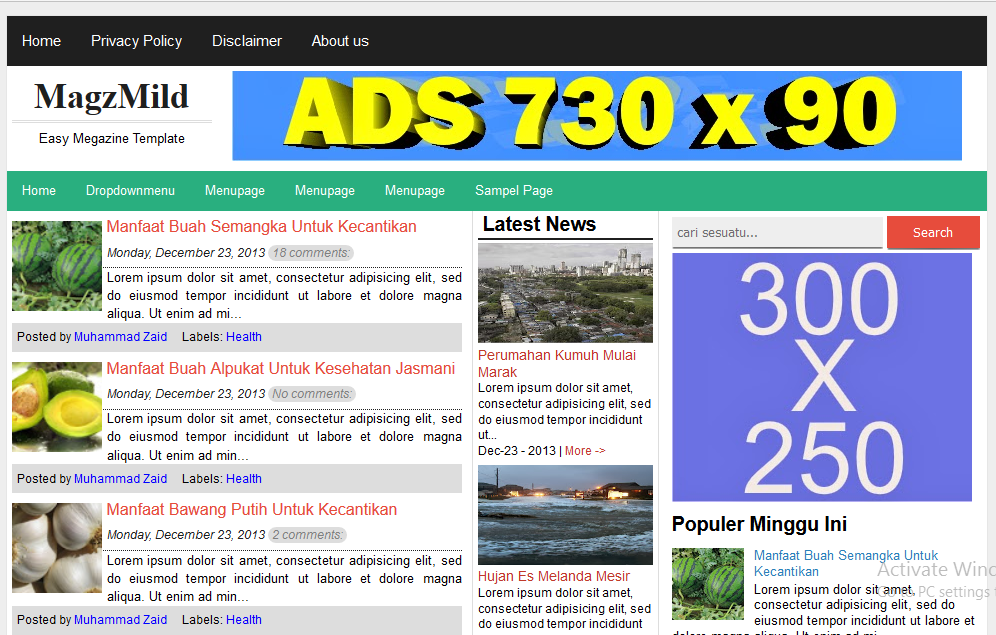Open author Muhammad Zaid of the Alpukat post
Screen dimensions: 996x635
click(x=120, y=479)
